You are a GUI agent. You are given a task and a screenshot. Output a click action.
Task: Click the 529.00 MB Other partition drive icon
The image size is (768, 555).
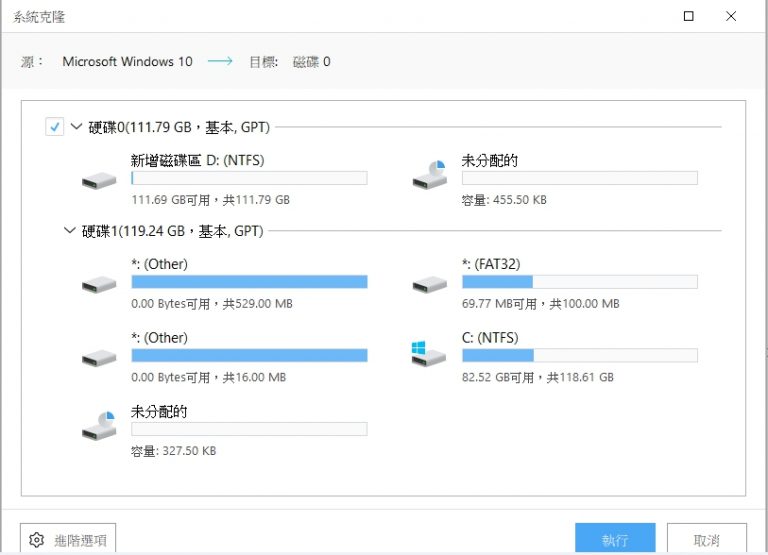[x=99, y=284]
